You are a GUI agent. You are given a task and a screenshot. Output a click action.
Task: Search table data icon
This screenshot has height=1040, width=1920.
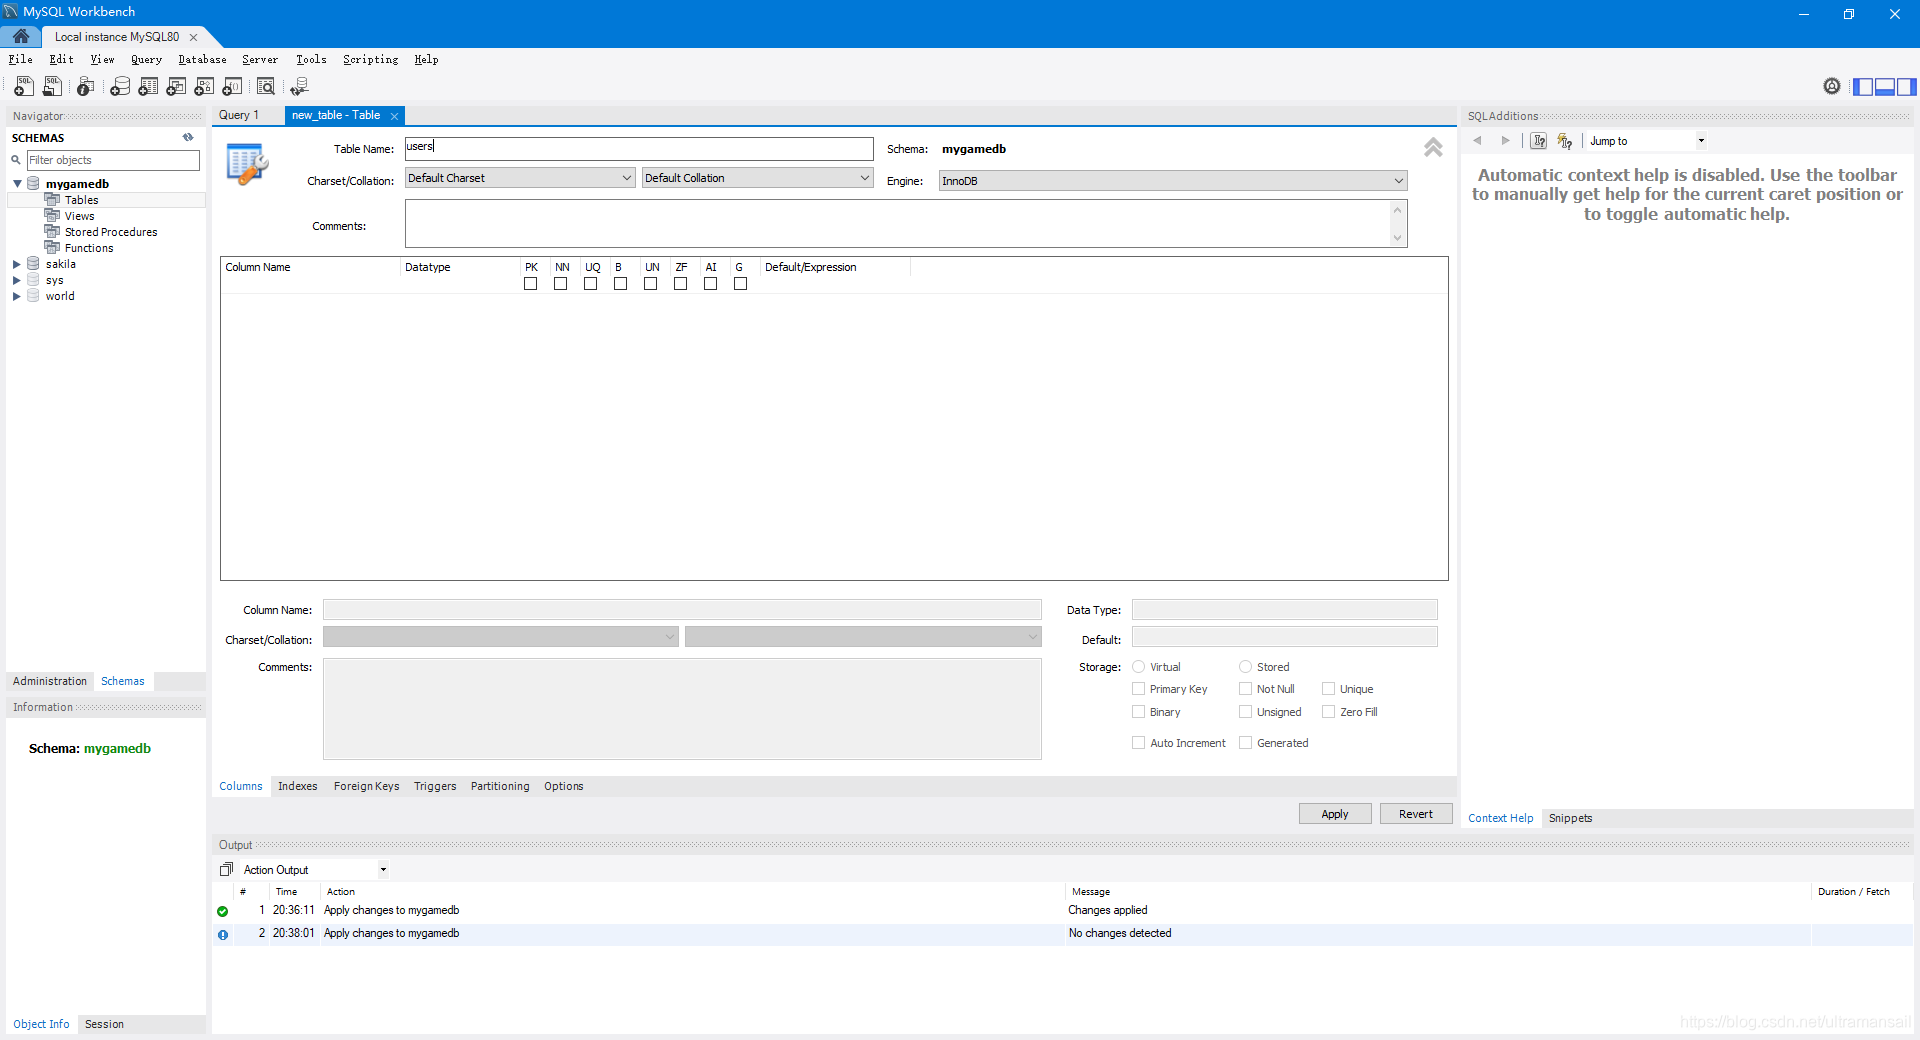pos(266,87)
